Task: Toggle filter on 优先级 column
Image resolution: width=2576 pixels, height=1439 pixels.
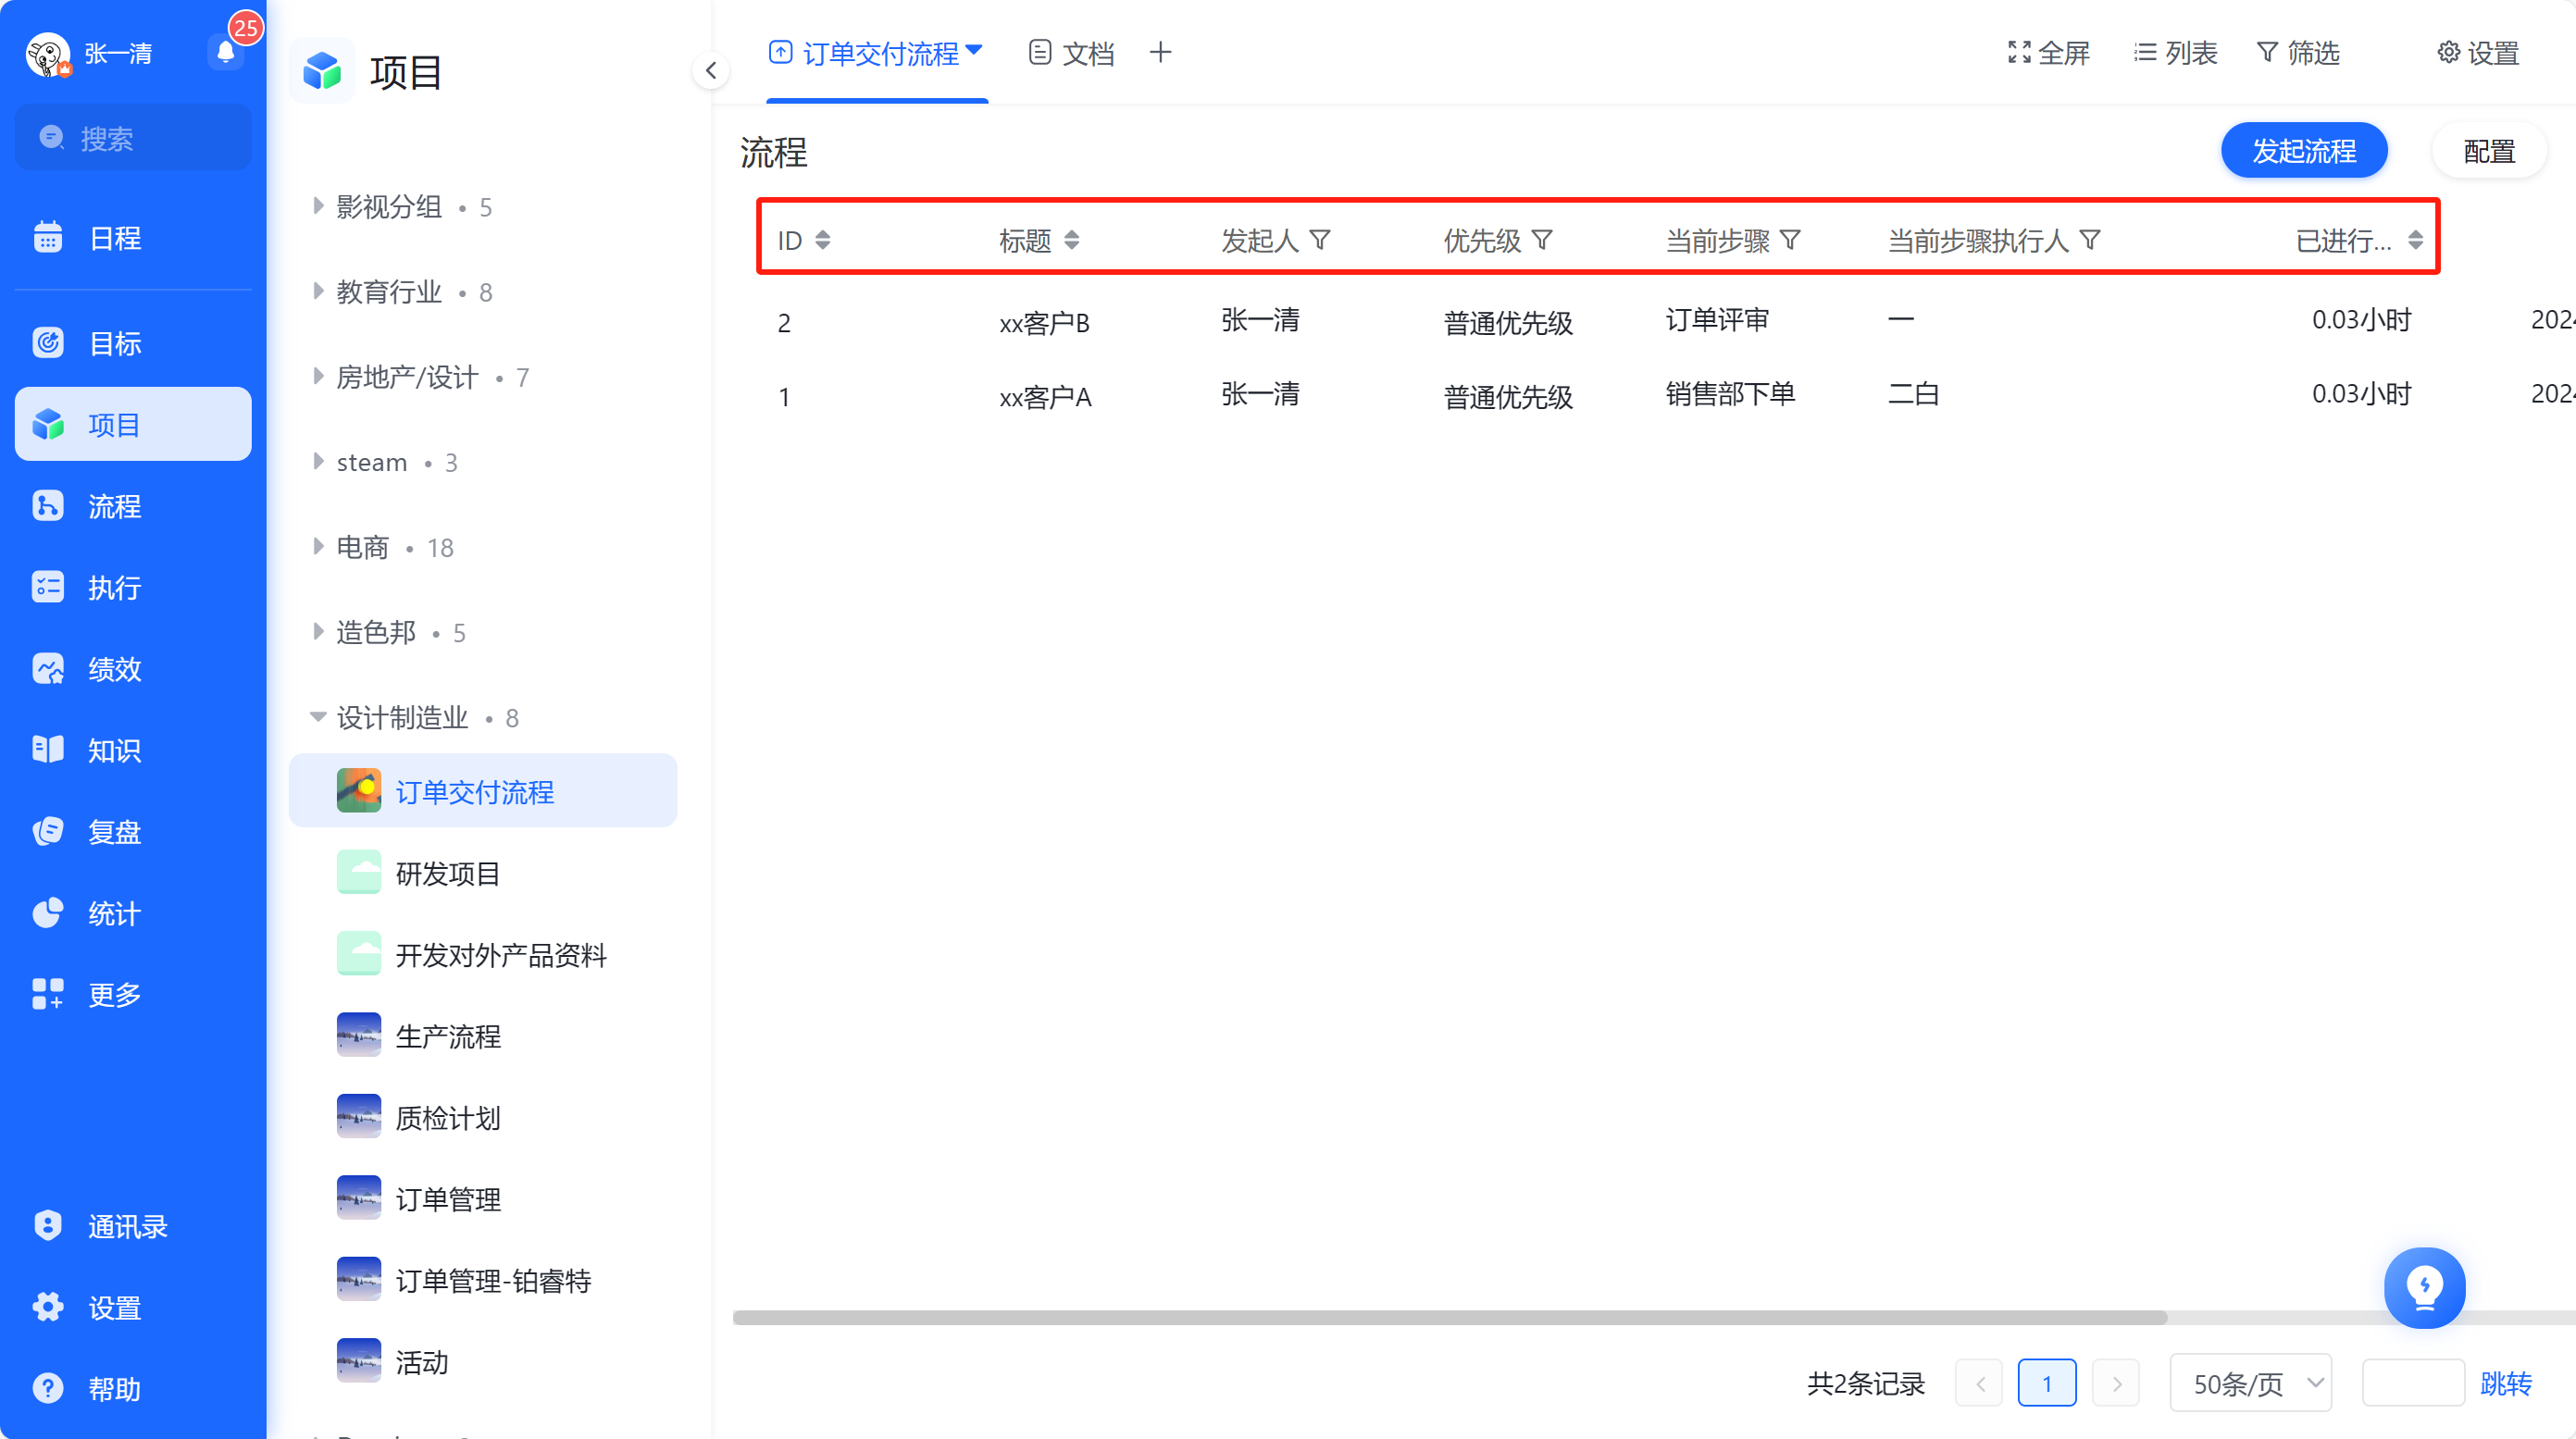Action: coord(1542,240)
